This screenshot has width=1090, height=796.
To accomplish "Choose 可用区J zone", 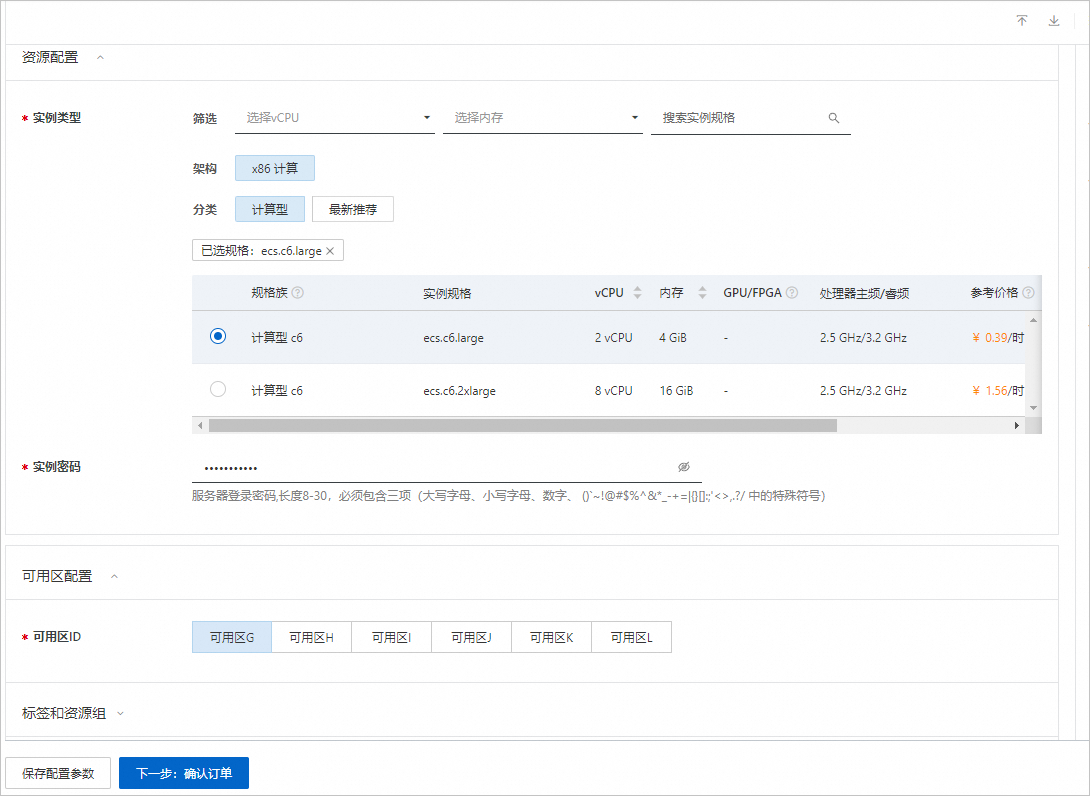I will click(x=471, y=637).
